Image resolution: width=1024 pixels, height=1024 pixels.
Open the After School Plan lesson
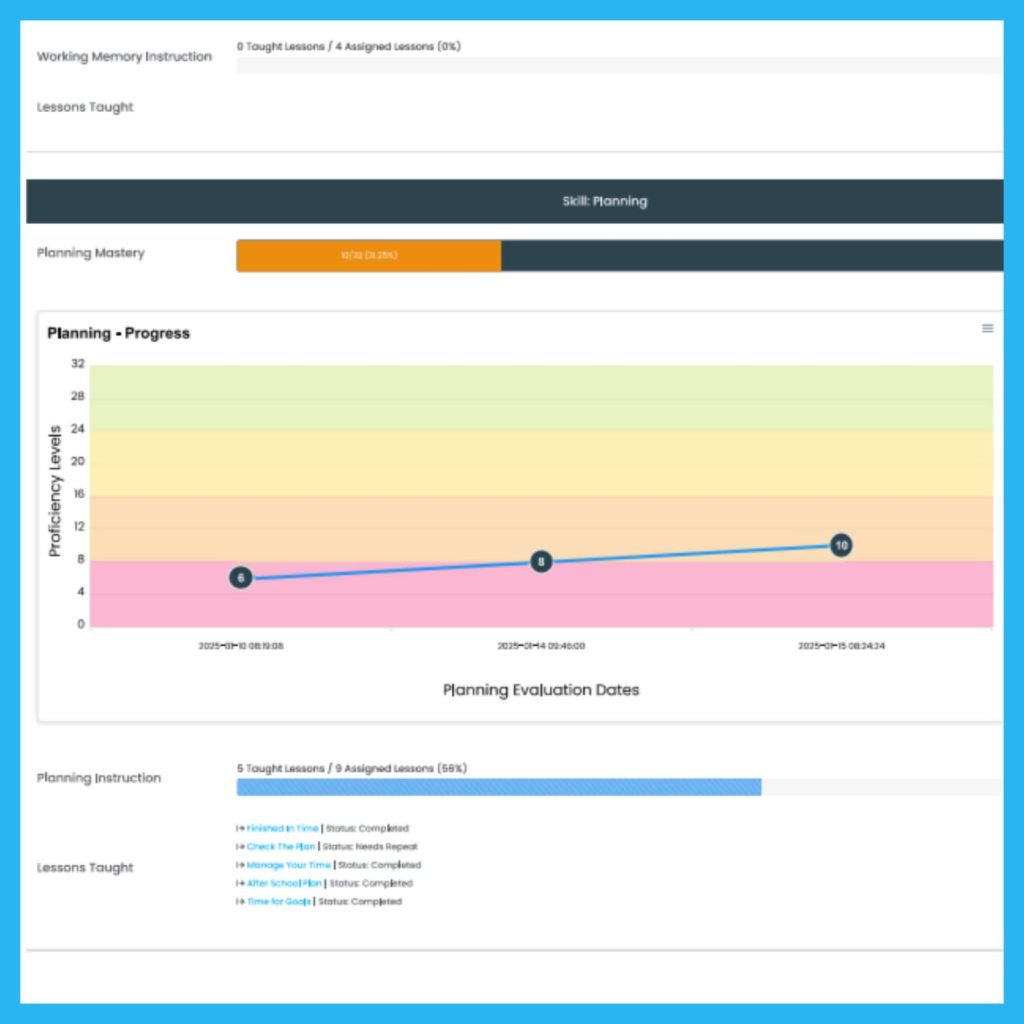[x=285, y=884]
